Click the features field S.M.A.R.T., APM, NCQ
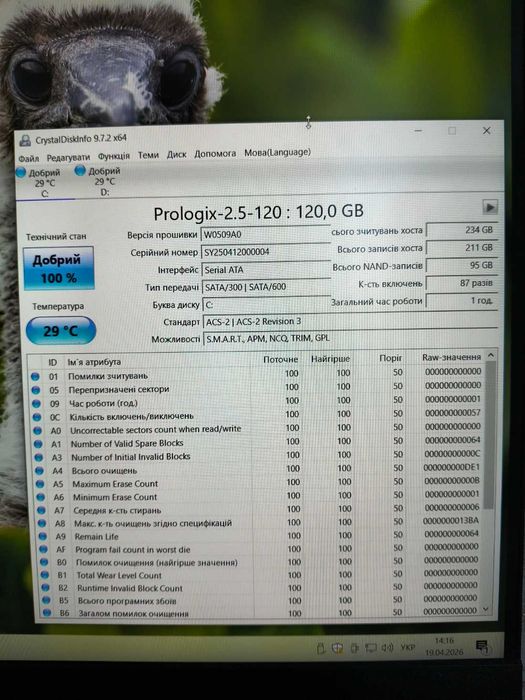This screenshot has height=700, width=525. click(x=350, y=338)
